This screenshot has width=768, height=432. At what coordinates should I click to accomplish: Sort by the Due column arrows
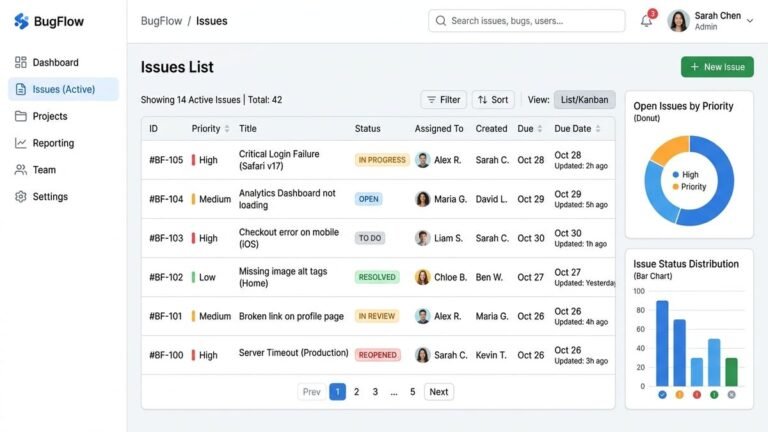[540, 129]
